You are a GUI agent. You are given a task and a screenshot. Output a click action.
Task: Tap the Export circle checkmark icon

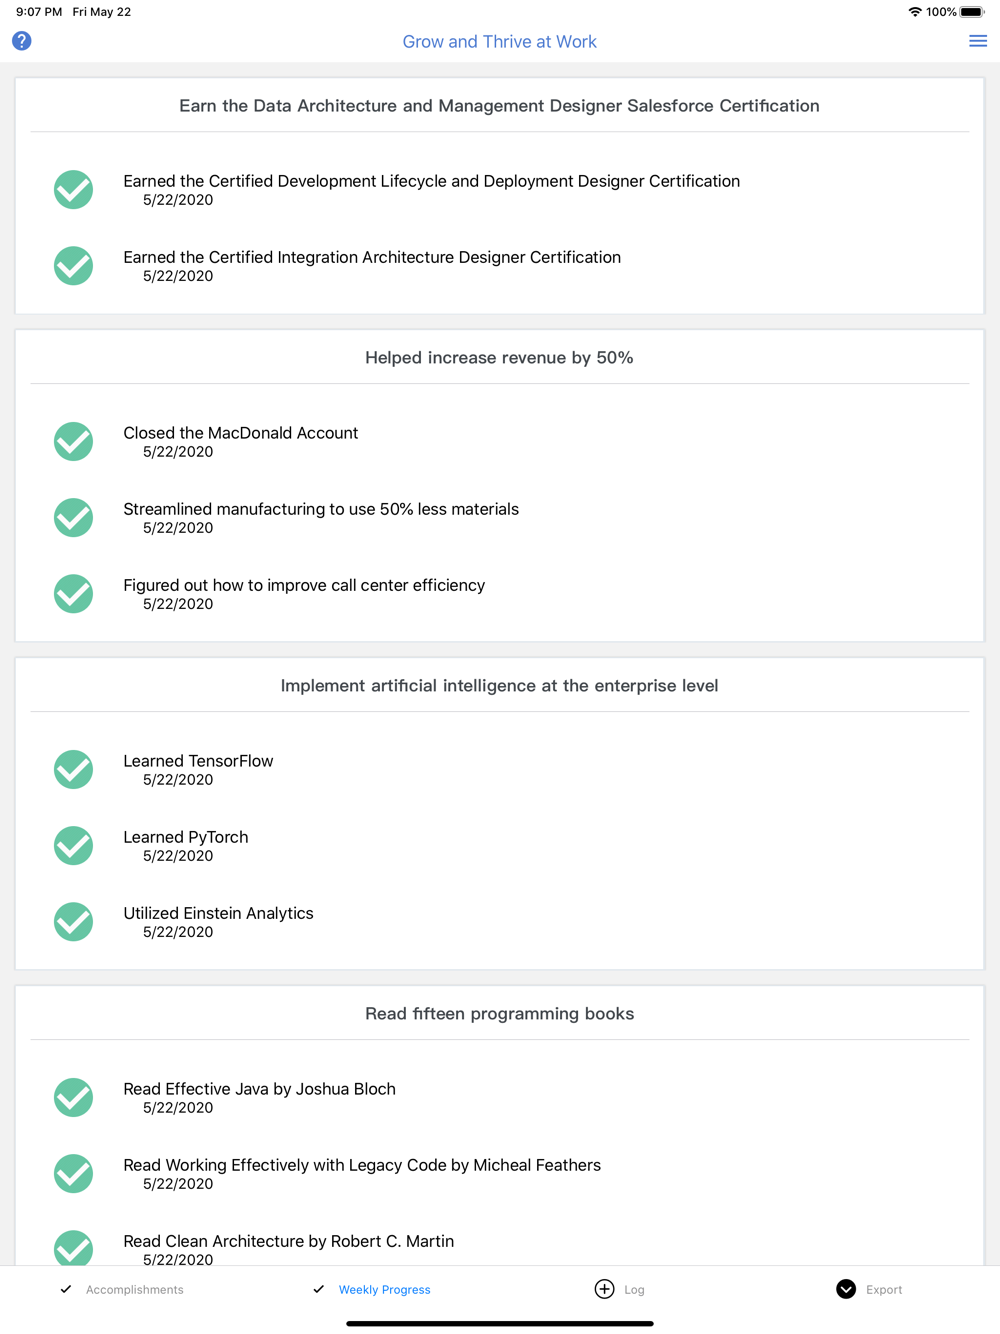coord(846,1289)
